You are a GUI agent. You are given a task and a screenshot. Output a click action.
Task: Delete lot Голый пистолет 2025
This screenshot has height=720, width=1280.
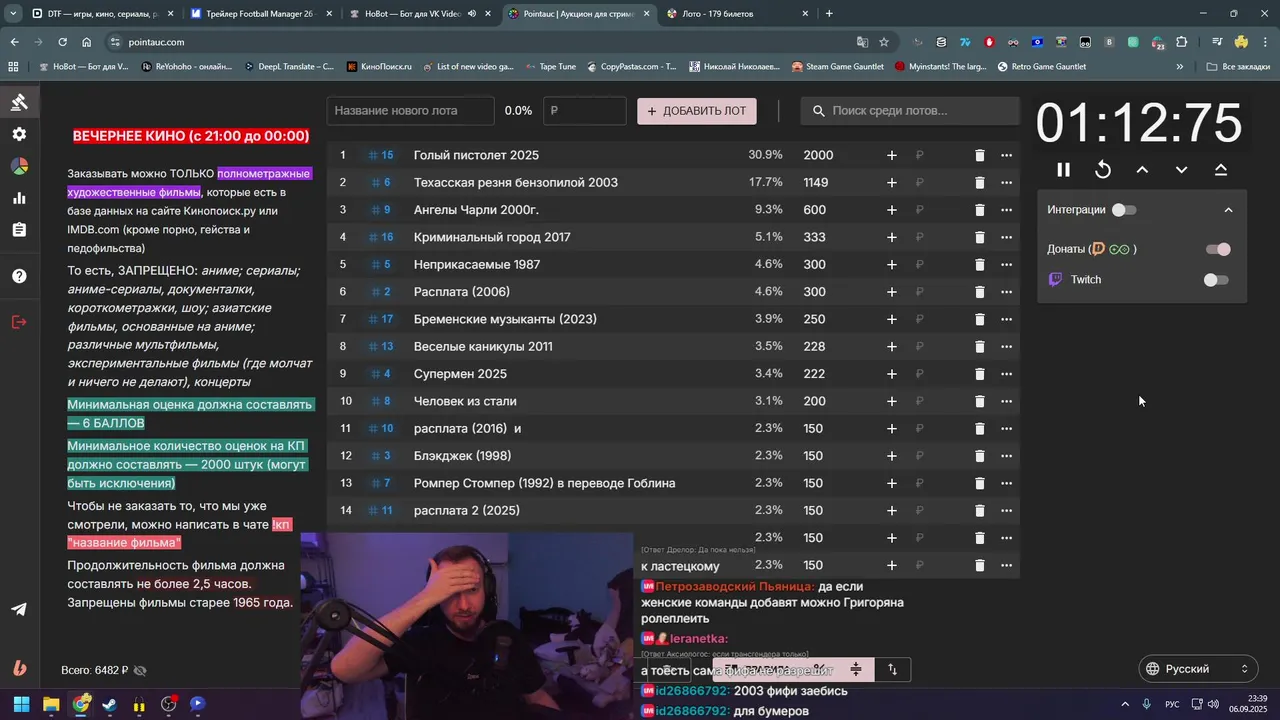979,155
